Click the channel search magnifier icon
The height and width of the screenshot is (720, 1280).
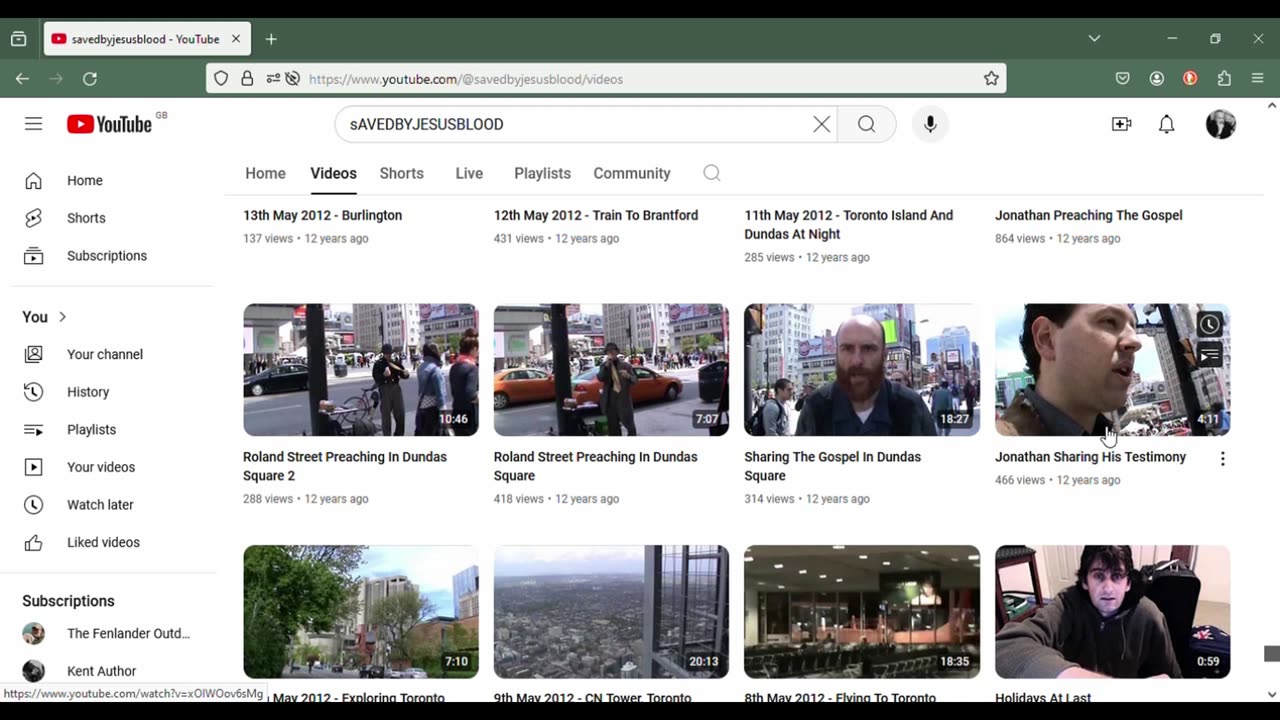click(x=711, y=173)
